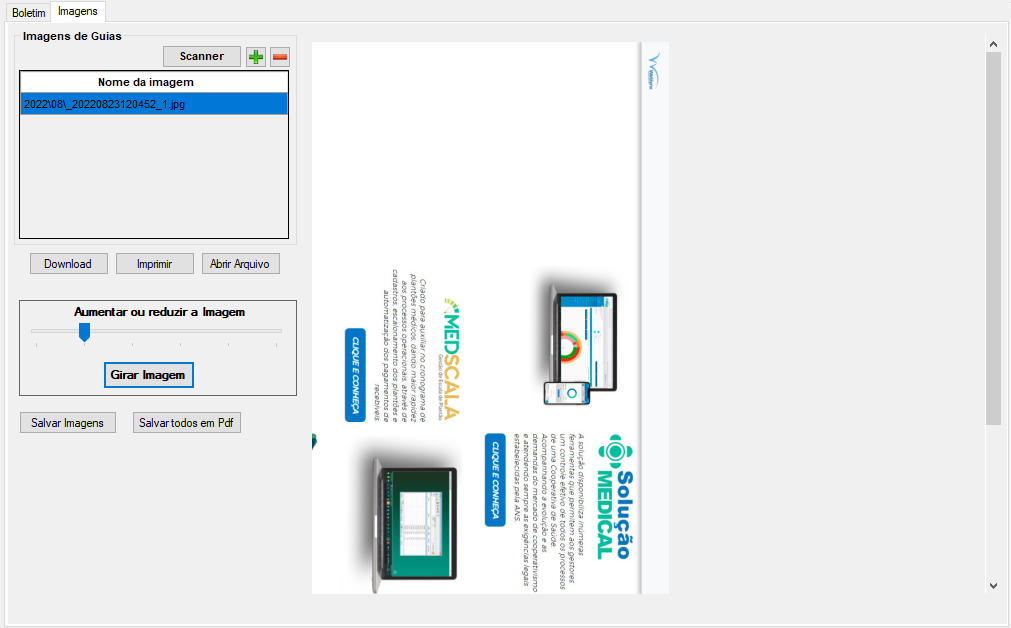Image resolution: width=1011 pixels, height=628 pixels.
Task: Click the scrollbar down arrow
Action: click(x=993, y=585)
